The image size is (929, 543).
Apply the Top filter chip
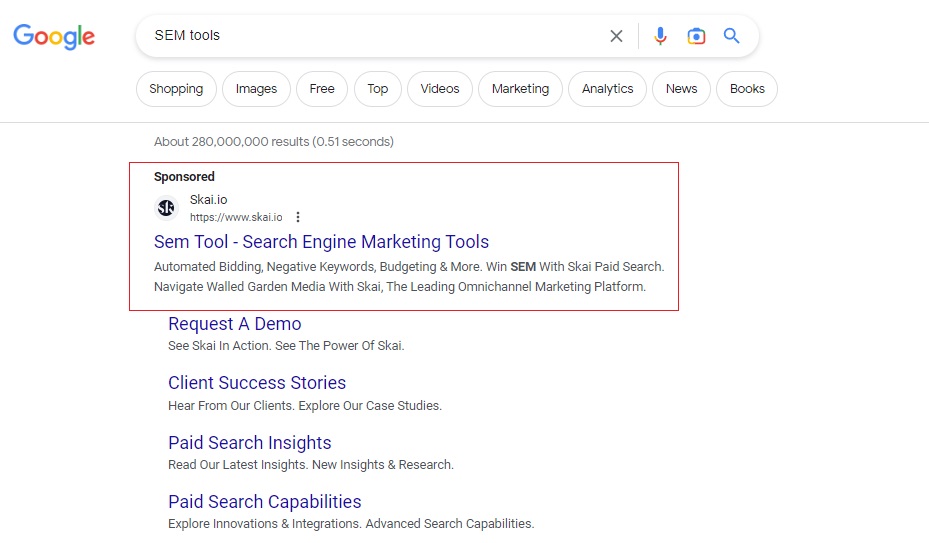(377, 89)
